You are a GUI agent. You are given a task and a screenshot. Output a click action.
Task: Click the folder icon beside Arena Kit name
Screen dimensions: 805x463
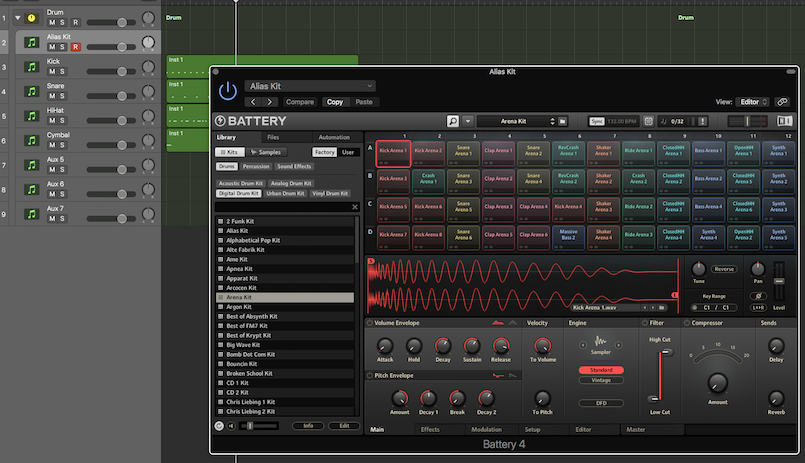tap(563, 121)
